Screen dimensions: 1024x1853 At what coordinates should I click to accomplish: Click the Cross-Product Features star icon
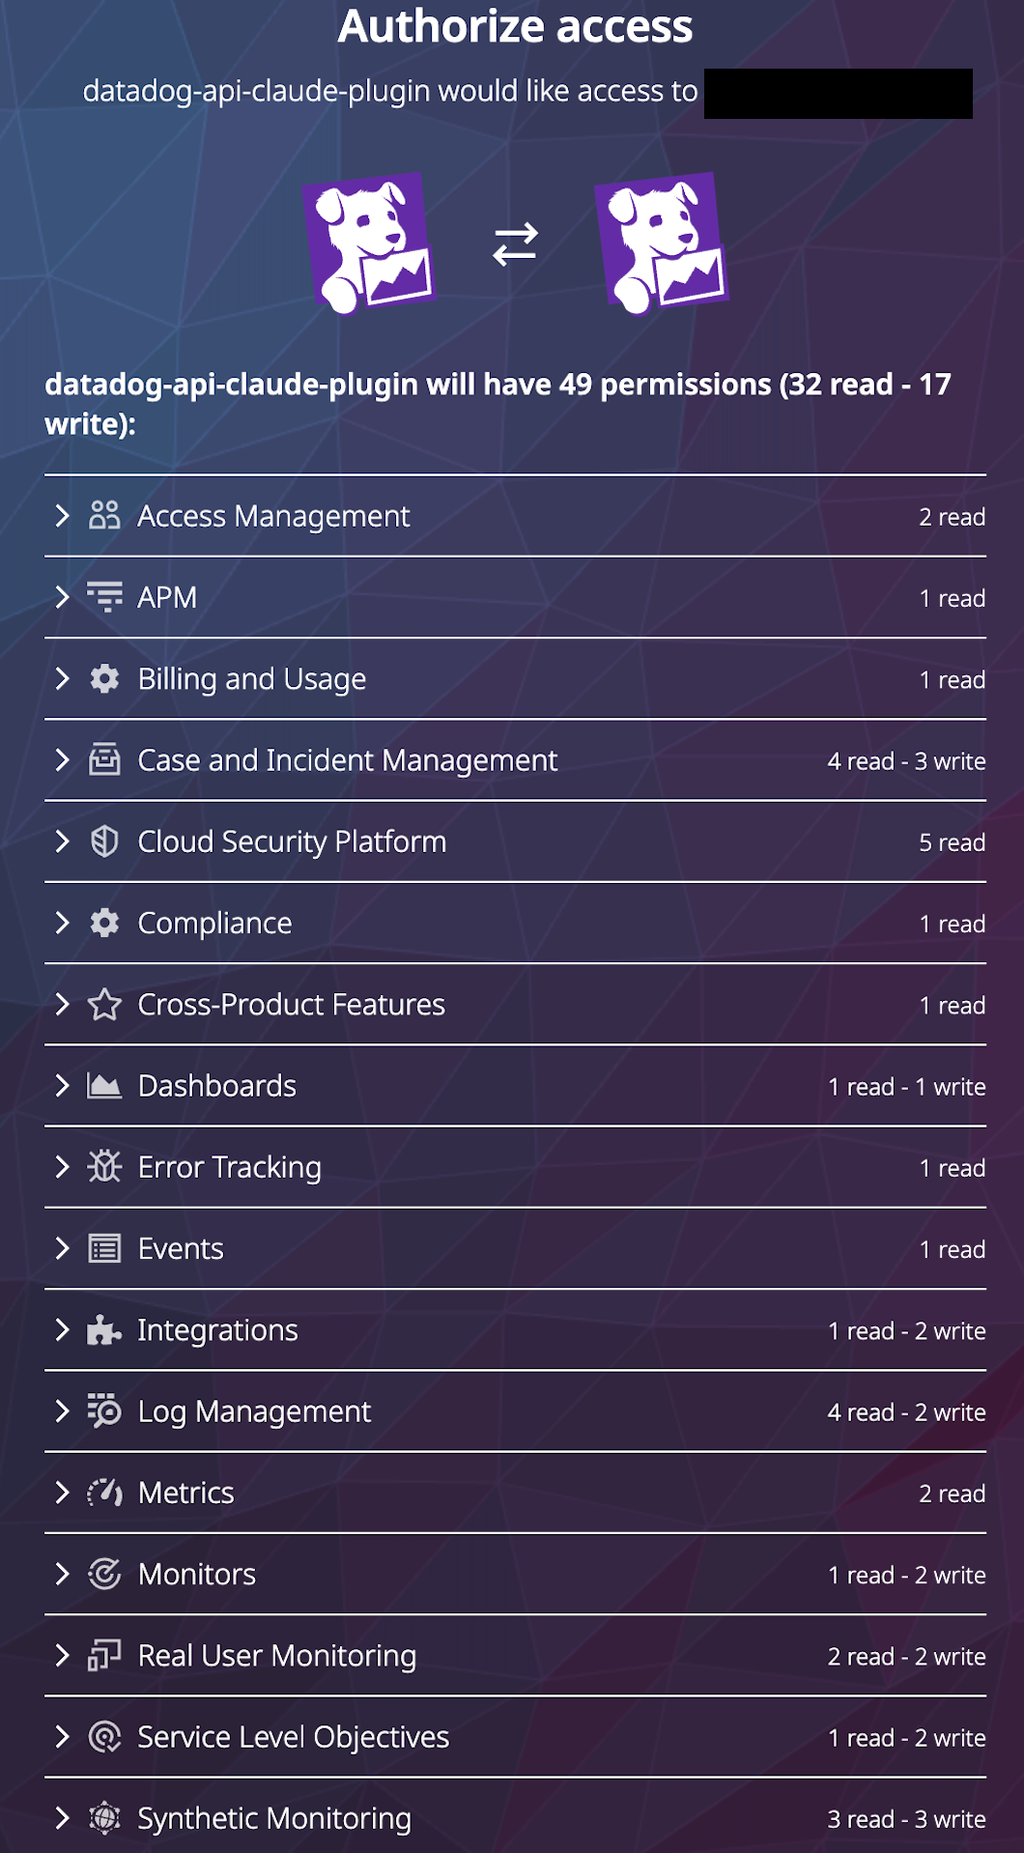tap(104, 1005)
